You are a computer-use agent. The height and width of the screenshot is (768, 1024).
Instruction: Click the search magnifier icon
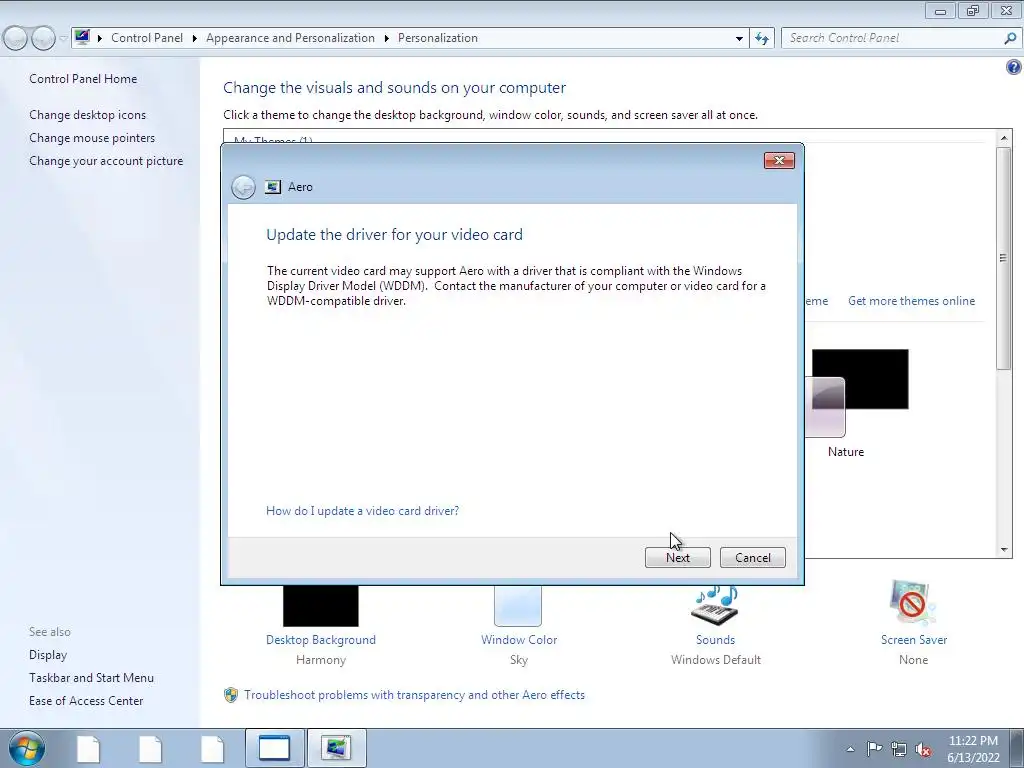coord(1010,39)
